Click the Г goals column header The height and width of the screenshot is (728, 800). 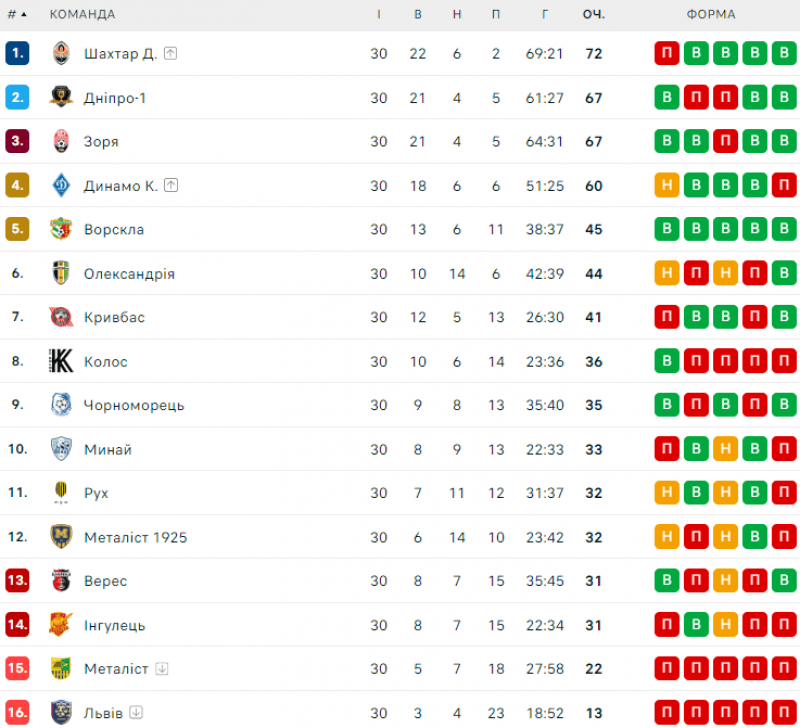545,15
